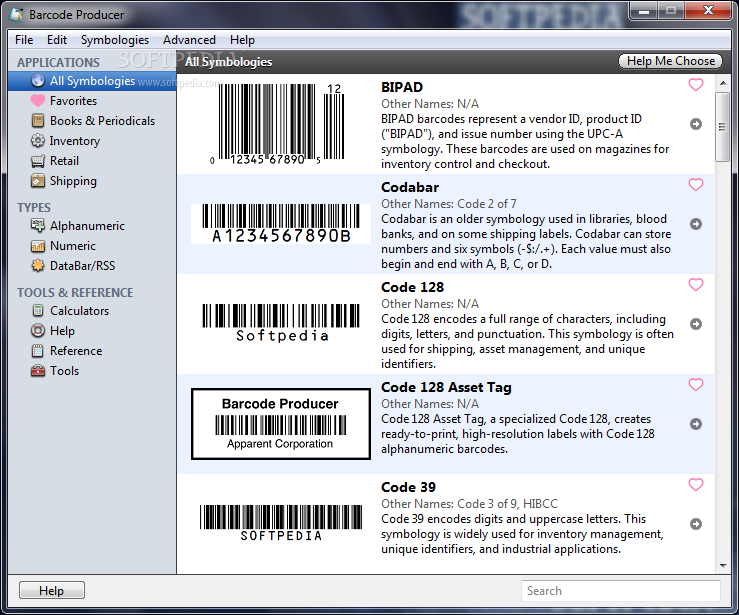Click the Help lifebuoy icon in sidebar
The width and height of the screenshot is (739, 615).
point(38,330)
